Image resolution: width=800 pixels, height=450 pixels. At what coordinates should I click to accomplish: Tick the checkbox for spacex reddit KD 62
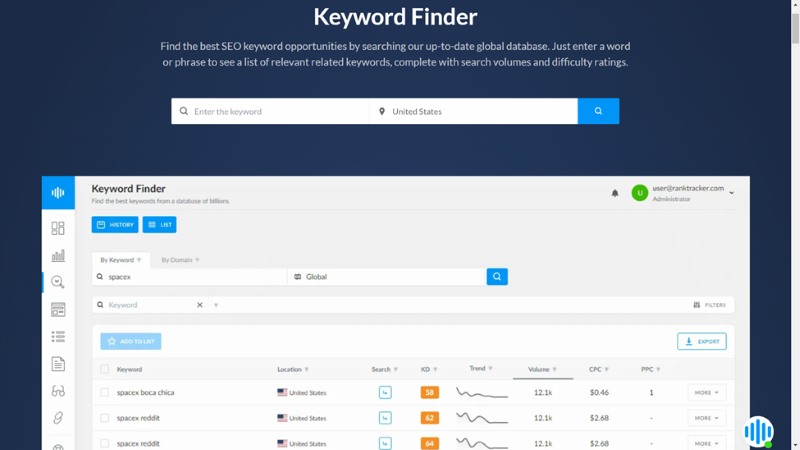pos(105,418)
